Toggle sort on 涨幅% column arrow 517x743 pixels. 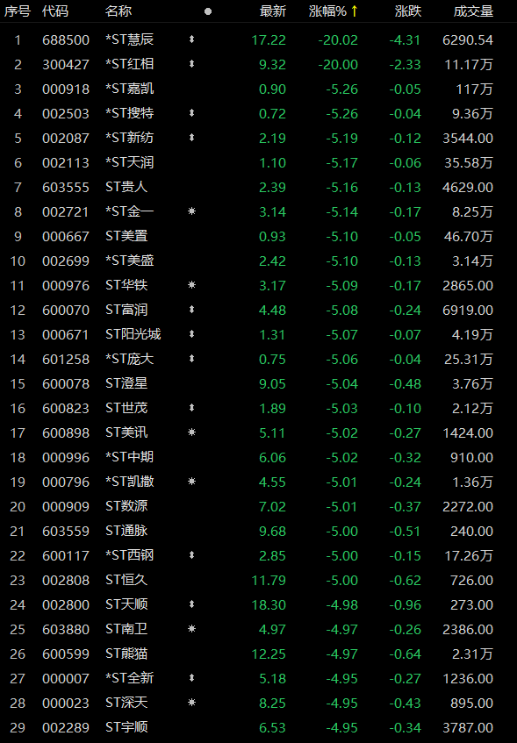pyautogui.click(x=354, y=11)
